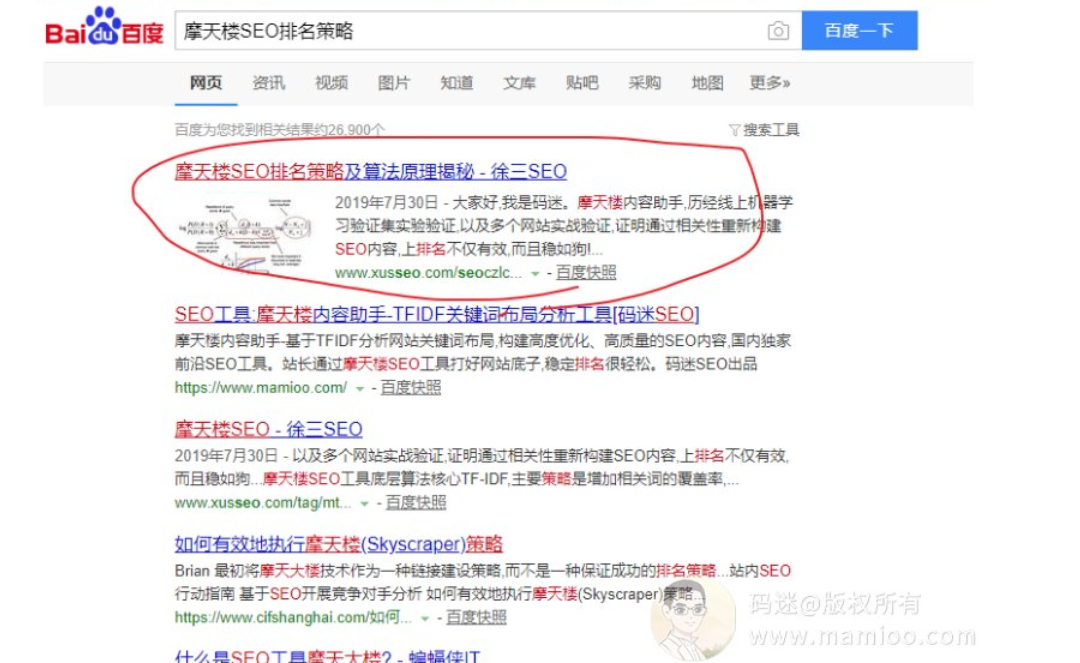This screenshot has height=663, width=1080.
Task: Click the first result's thumbnail image
Action: 245,234
